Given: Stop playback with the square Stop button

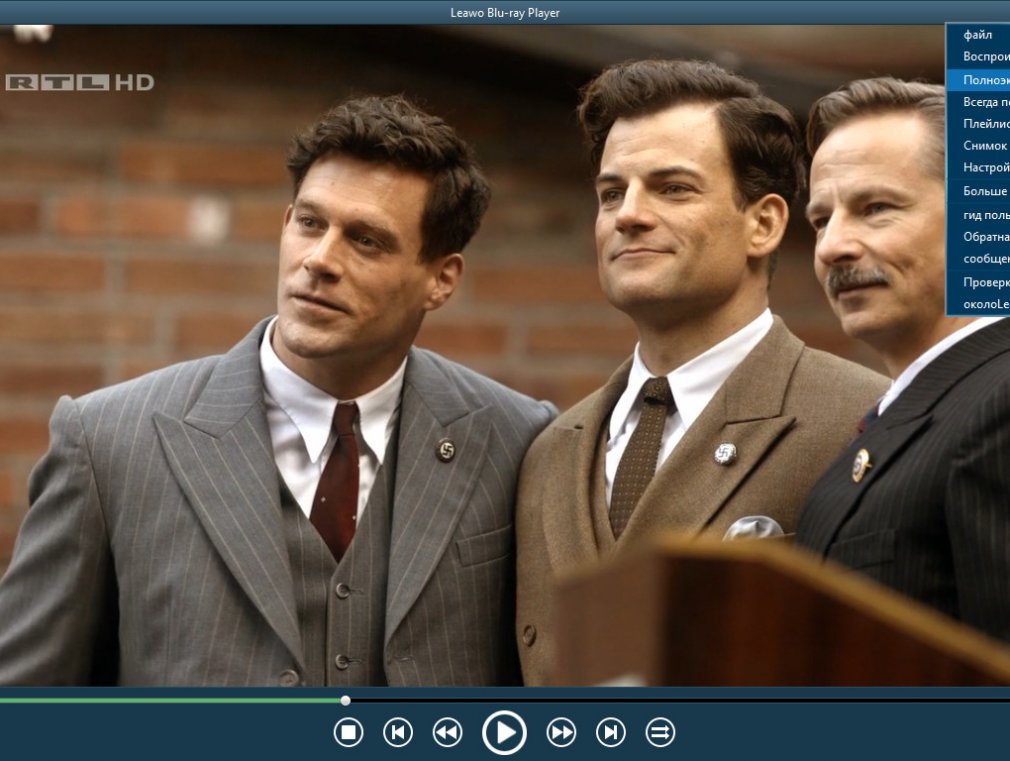Looking at the screenshot, I should tap(348, 733).
